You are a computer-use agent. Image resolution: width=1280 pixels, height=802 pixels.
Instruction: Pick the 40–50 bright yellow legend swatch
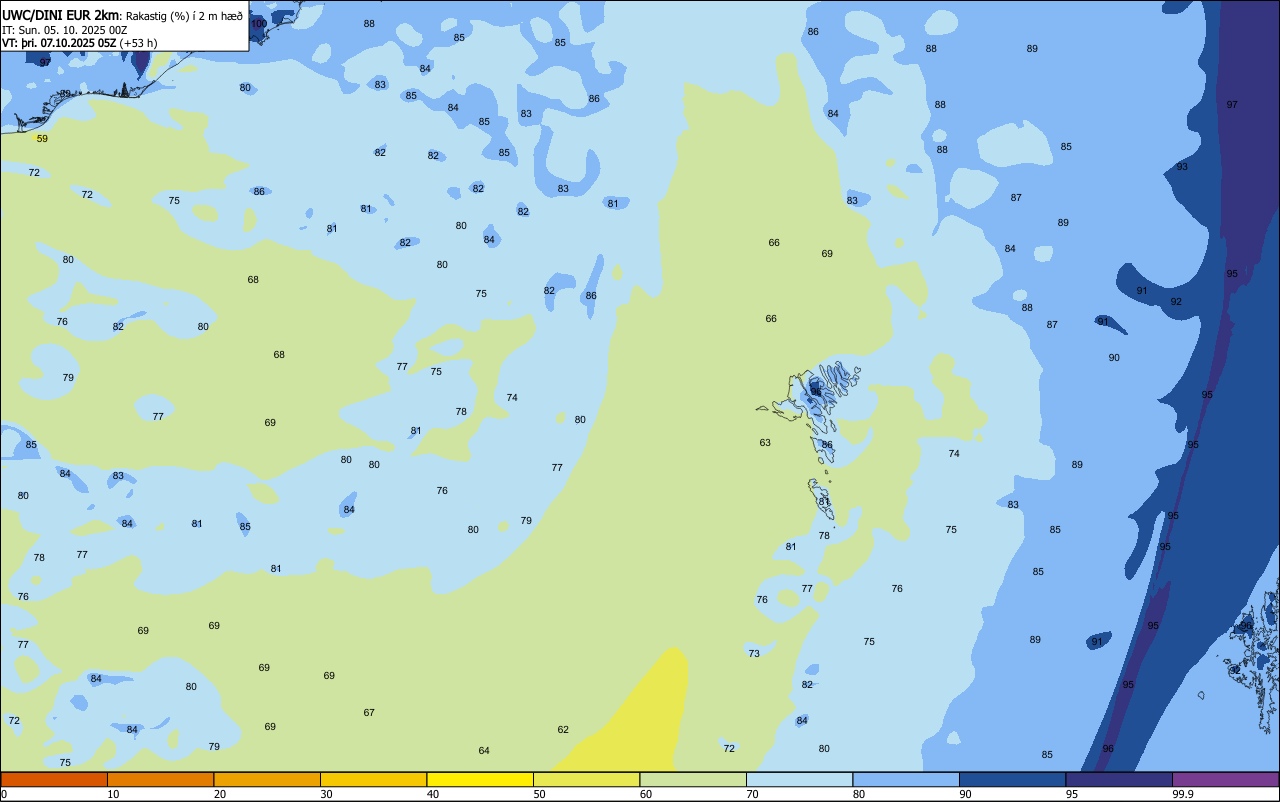(x=480, y=779)
